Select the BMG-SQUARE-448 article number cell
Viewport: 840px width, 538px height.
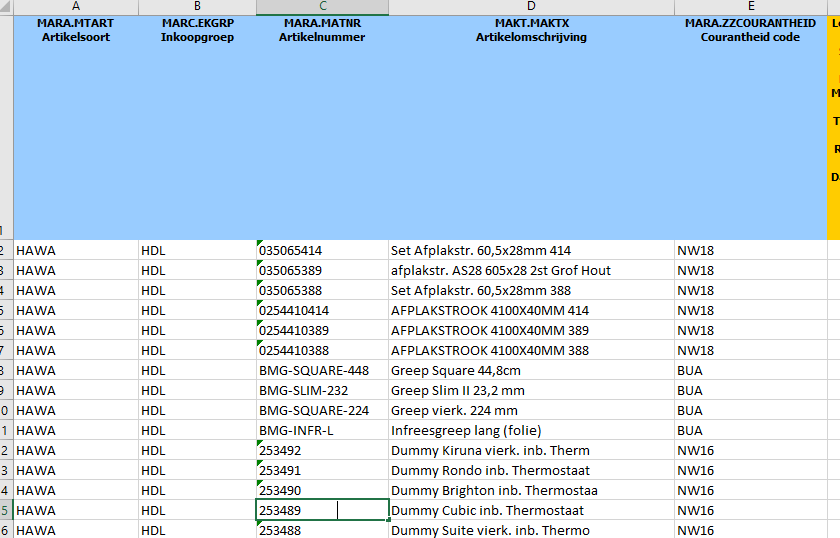point(322,370)
